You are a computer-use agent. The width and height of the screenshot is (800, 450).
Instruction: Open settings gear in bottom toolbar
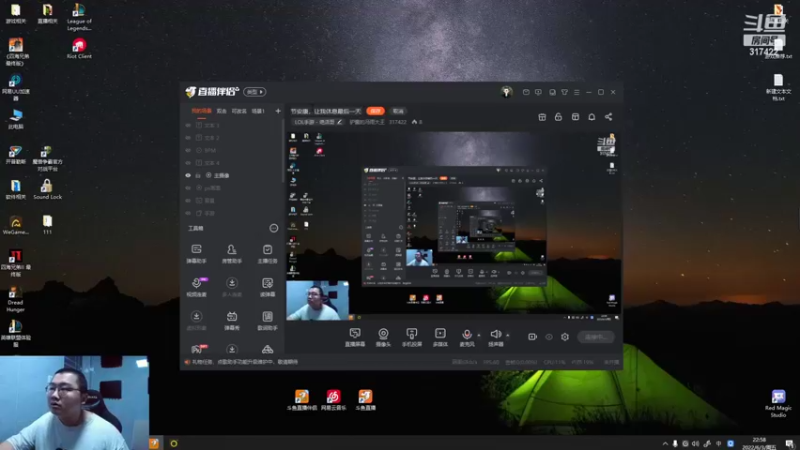tap(565, 337)
